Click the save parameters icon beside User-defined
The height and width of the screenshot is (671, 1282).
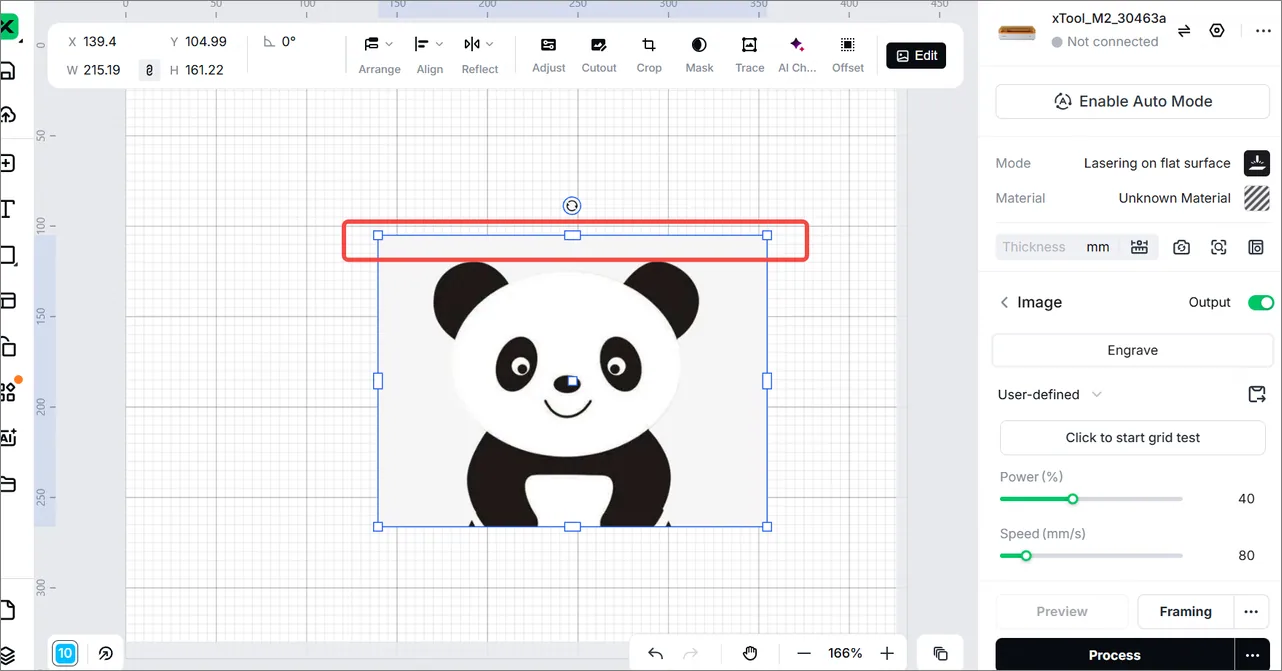point(1257,394)
